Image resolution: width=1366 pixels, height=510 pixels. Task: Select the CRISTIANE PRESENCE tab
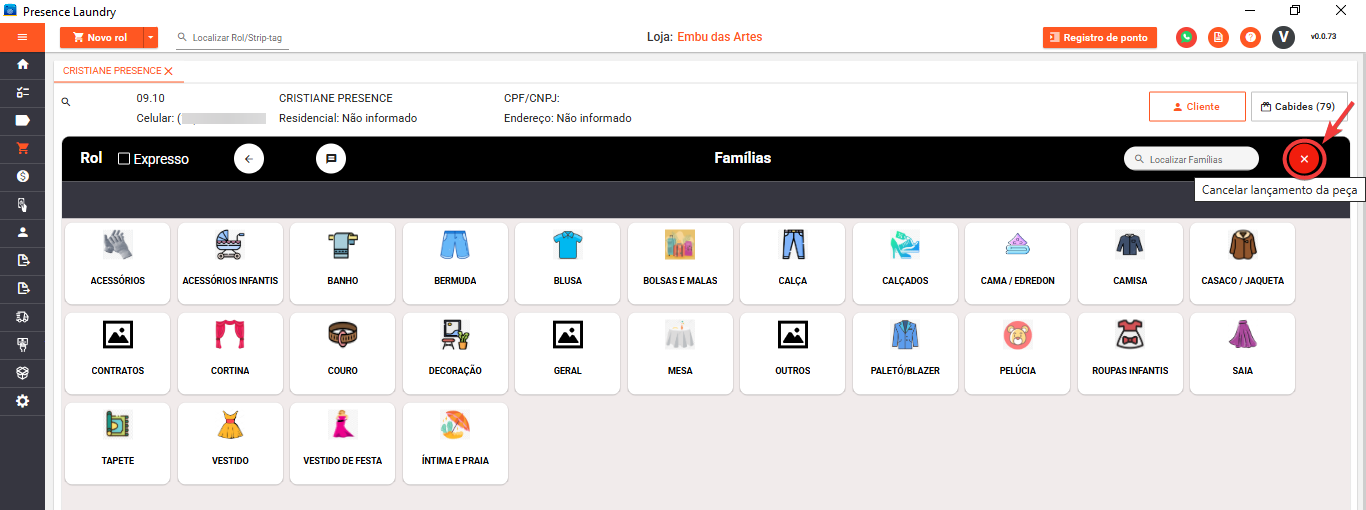pos(111,71)
